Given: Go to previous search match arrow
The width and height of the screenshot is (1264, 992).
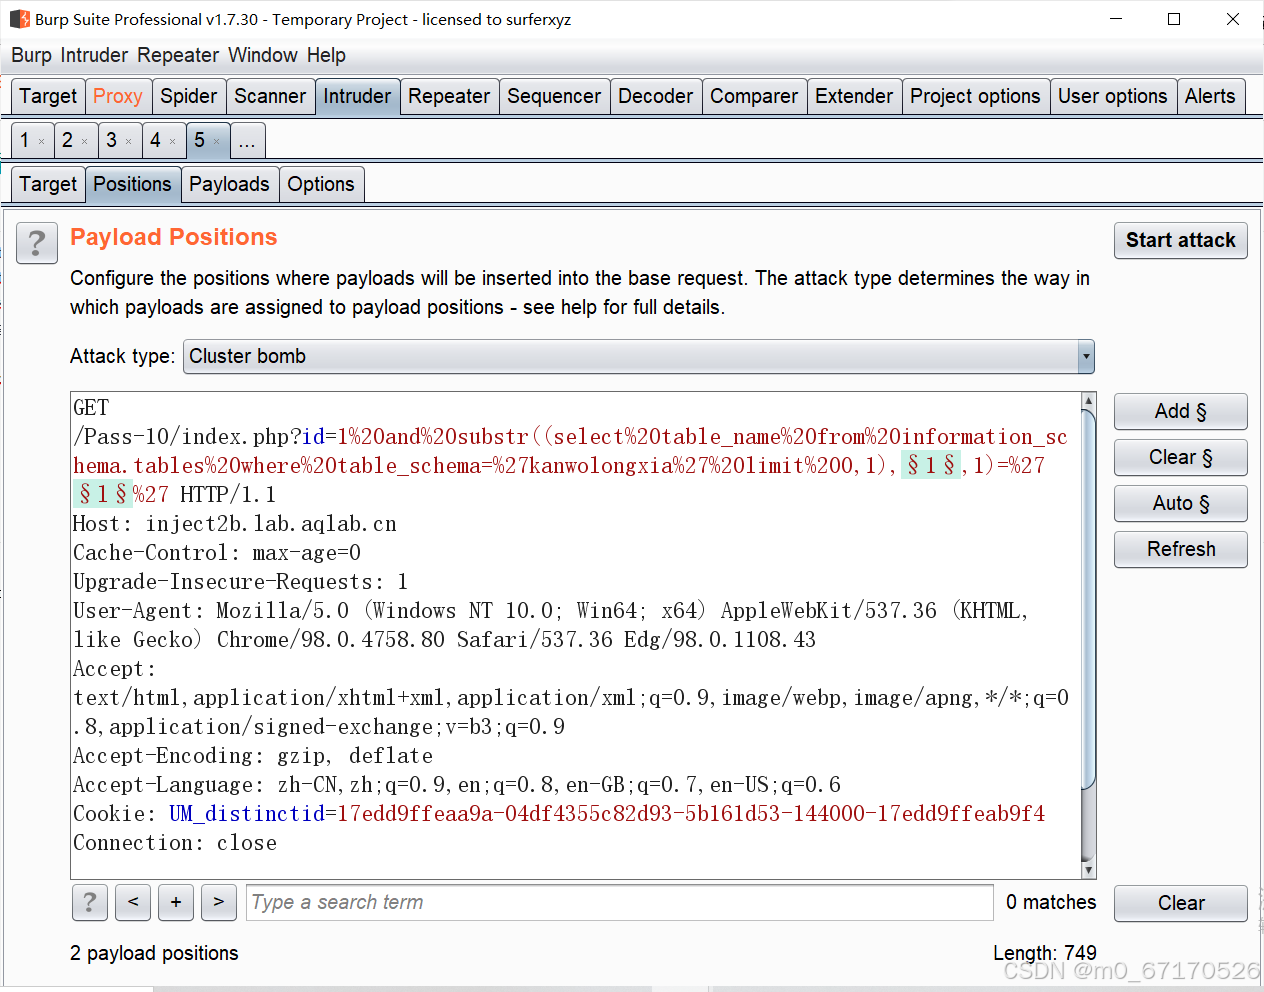Looking at the screenshot, I should [133, 902].
